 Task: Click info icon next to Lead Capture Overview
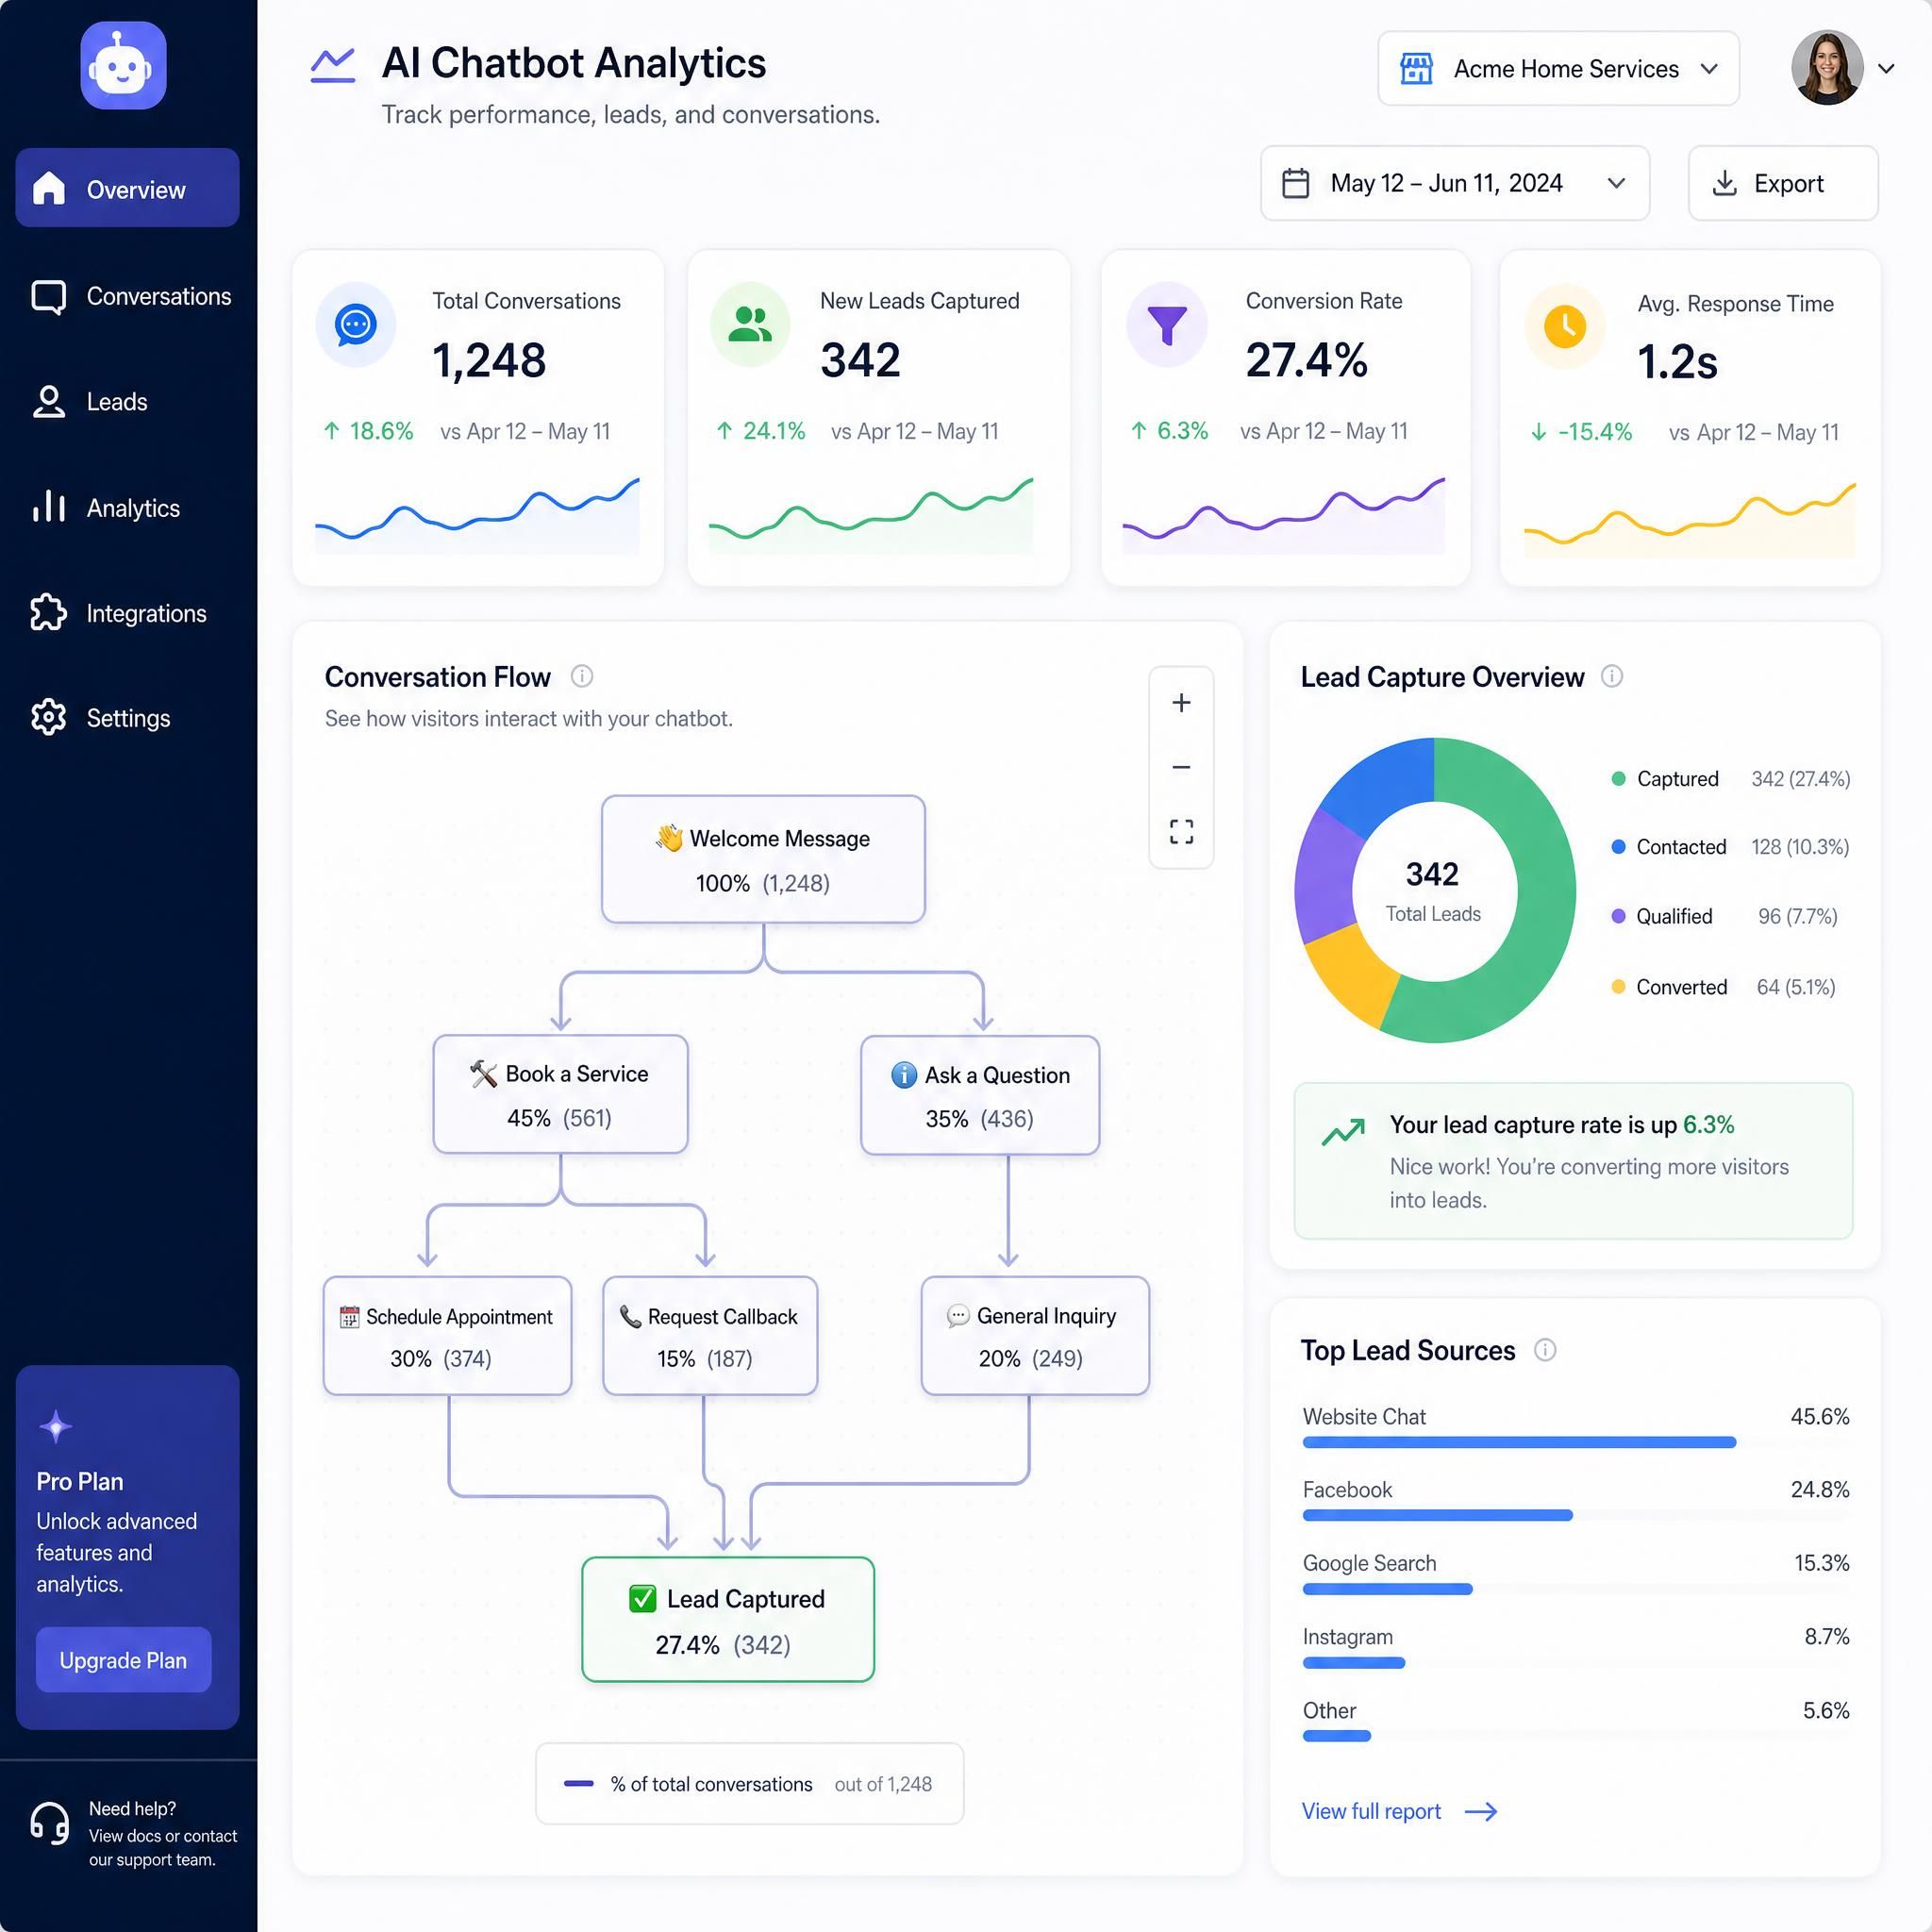click(x=1612, y=676)
